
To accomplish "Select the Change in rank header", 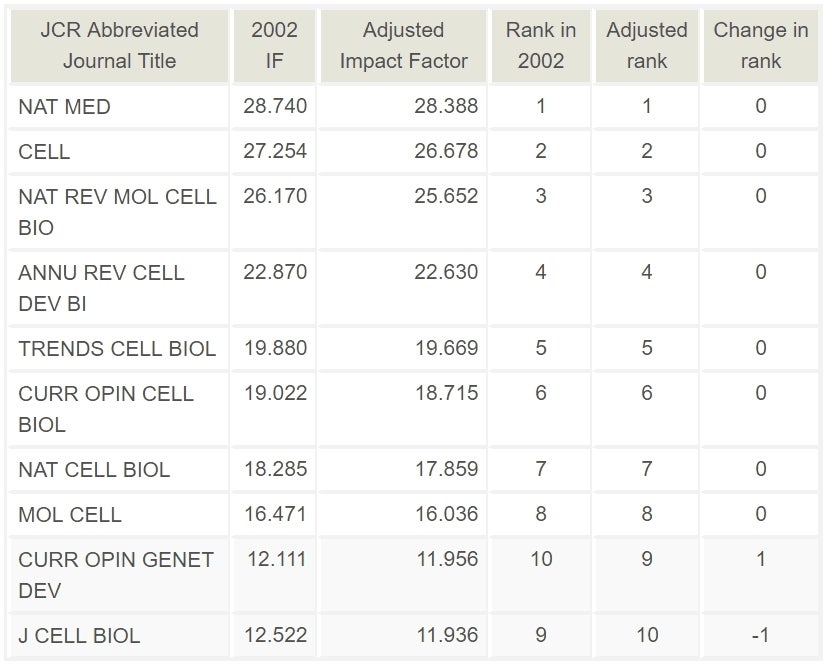I will (x=760, y=46).
